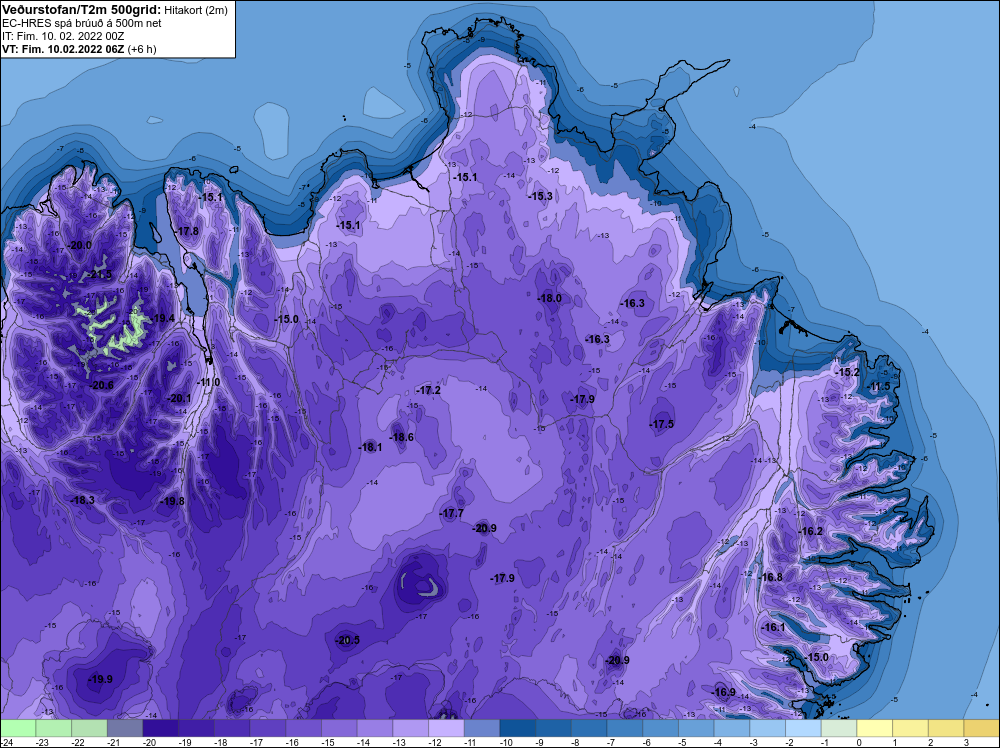Click the 'EC-HRES spá brúuð á 500m net' line
This screenshot has width=1000, height=748.
coord(82,23)
